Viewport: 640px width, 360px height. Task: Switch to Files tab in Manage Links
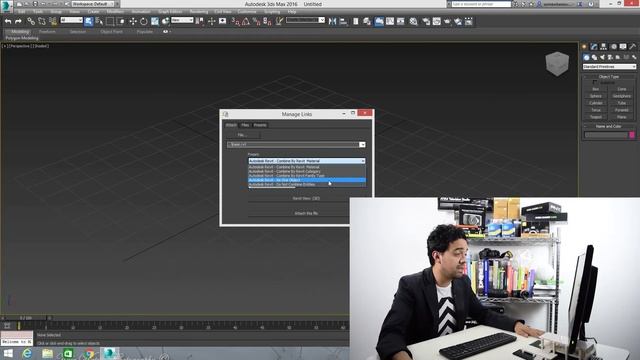(x=245, y=125)
